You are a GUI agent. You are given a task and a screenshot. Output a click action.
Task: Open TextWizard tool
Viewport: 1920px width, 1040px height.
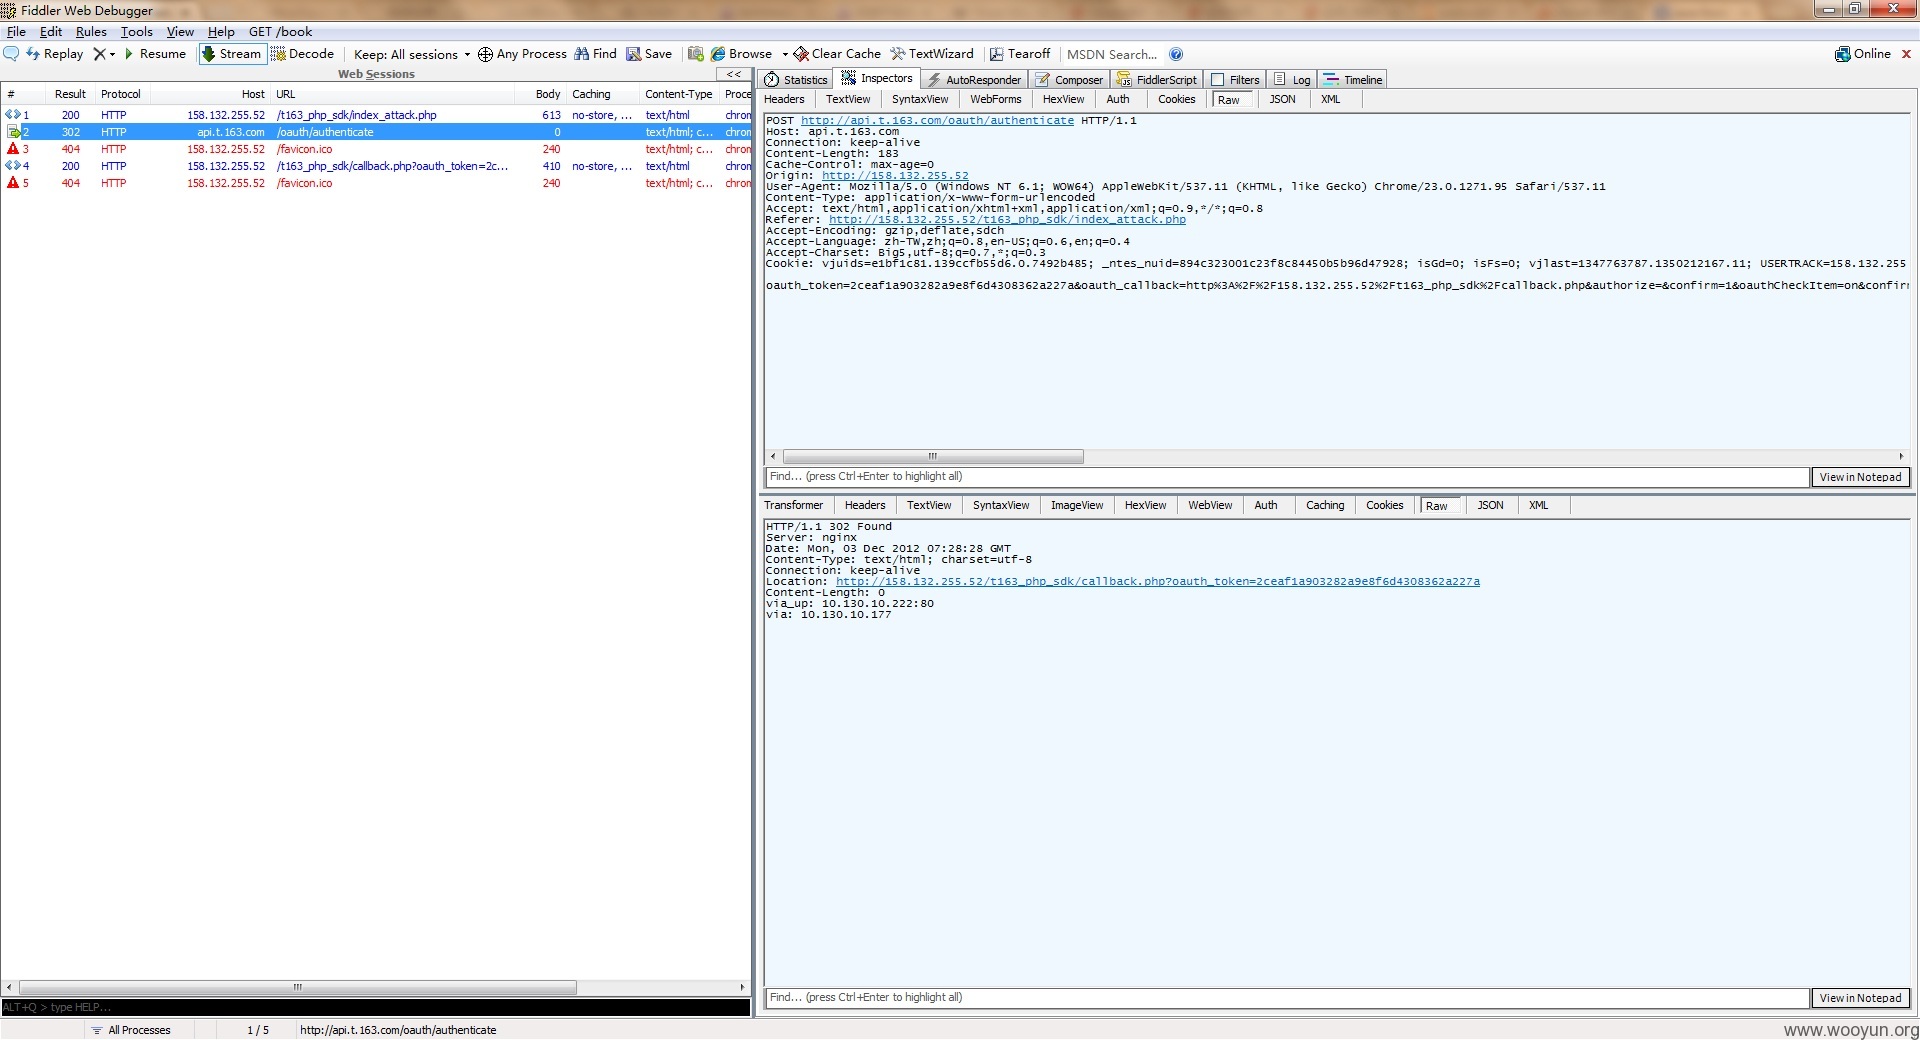pyautogui.click(x=932, y=54)
